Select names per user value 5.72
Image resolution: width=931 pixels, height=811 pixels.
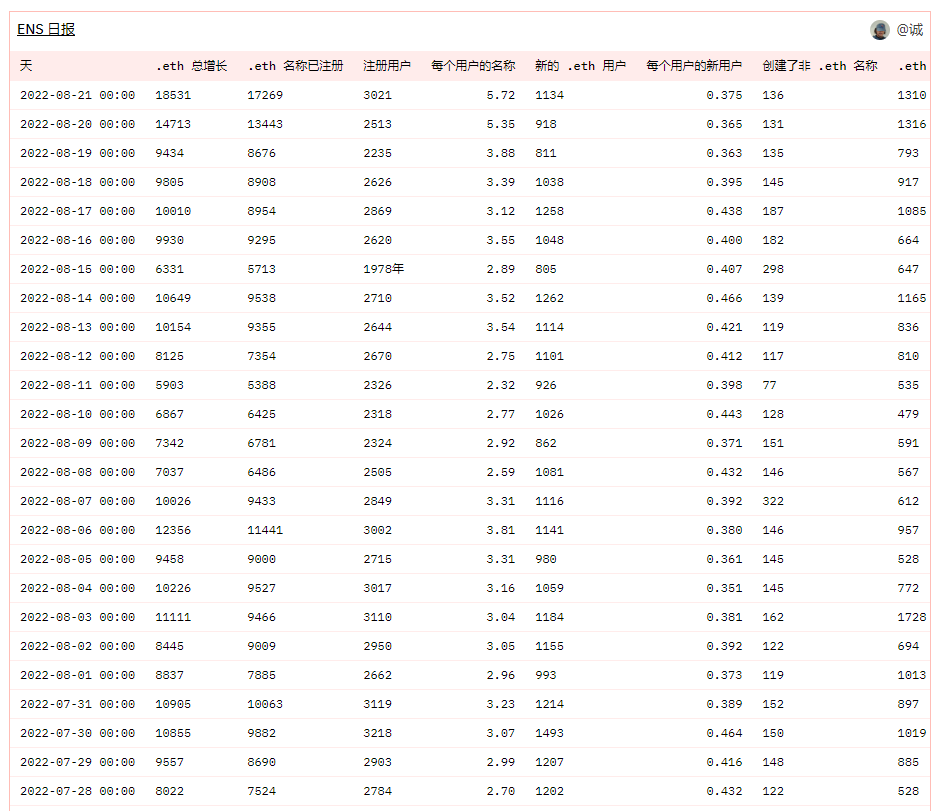tap(501, 95)
